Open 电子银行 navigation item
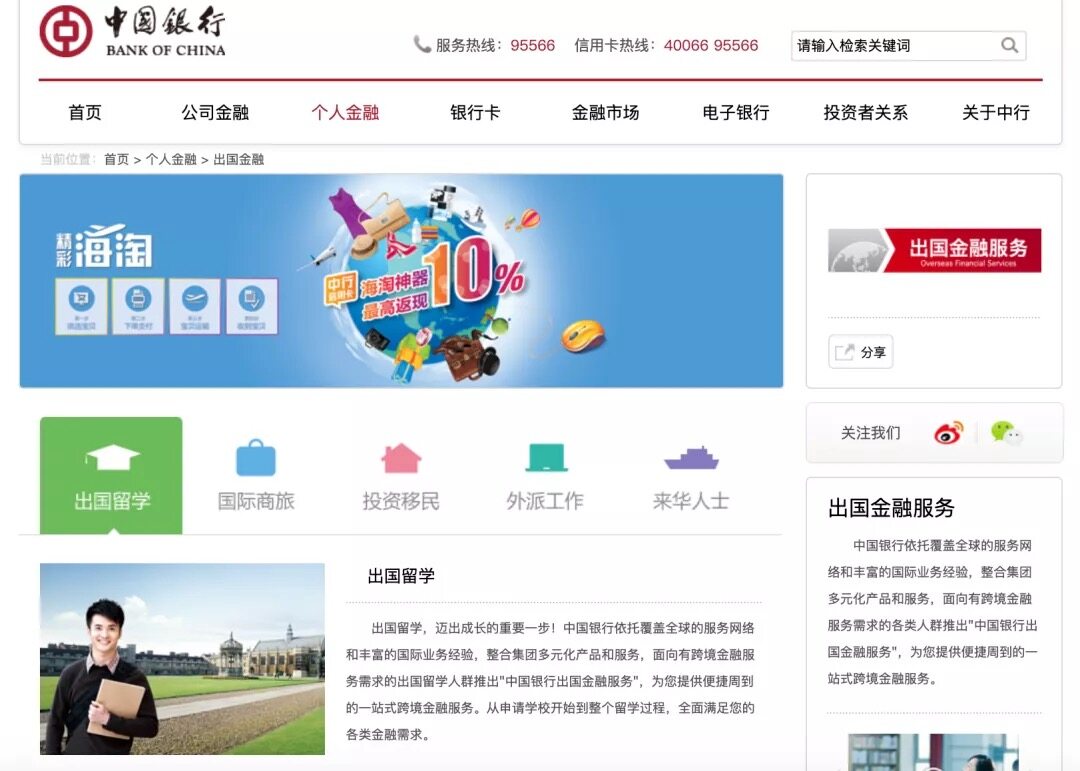 click(736, 112)
